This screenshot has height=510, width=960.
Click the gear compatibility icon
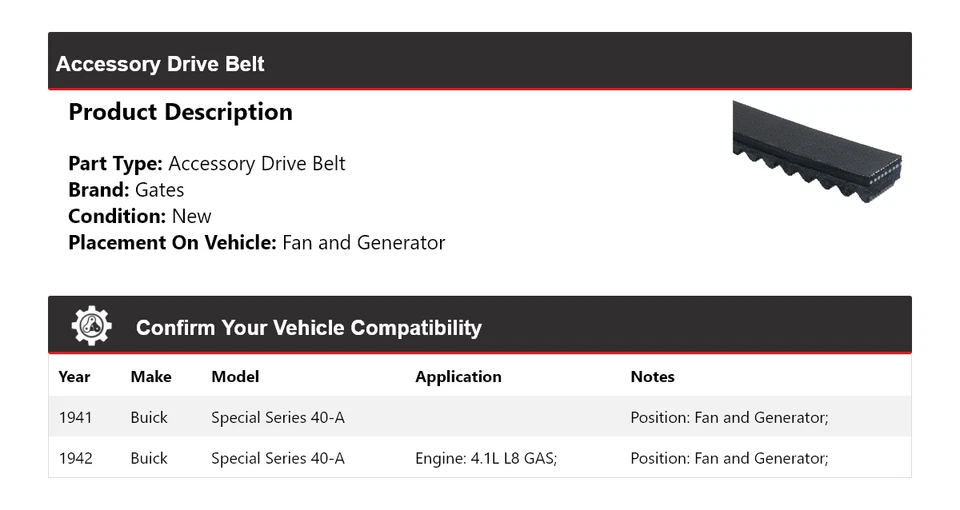(x=91, y=326)
